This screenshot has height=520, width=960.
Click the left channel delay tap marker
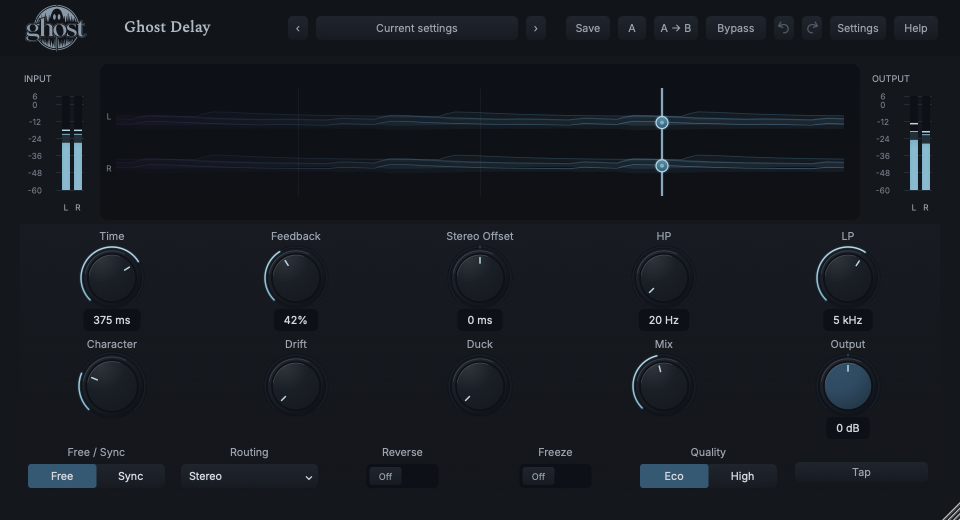click(x=662, y=122)
